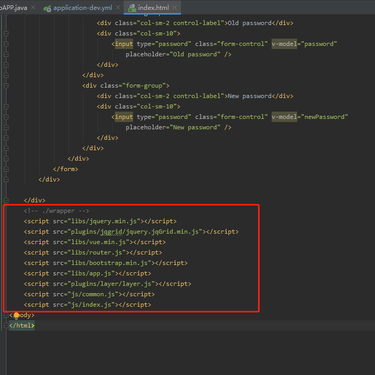Place cursor on closing form tag
Image resolution: width=375 pixels, height=375 pixels.
coord(65,169)
